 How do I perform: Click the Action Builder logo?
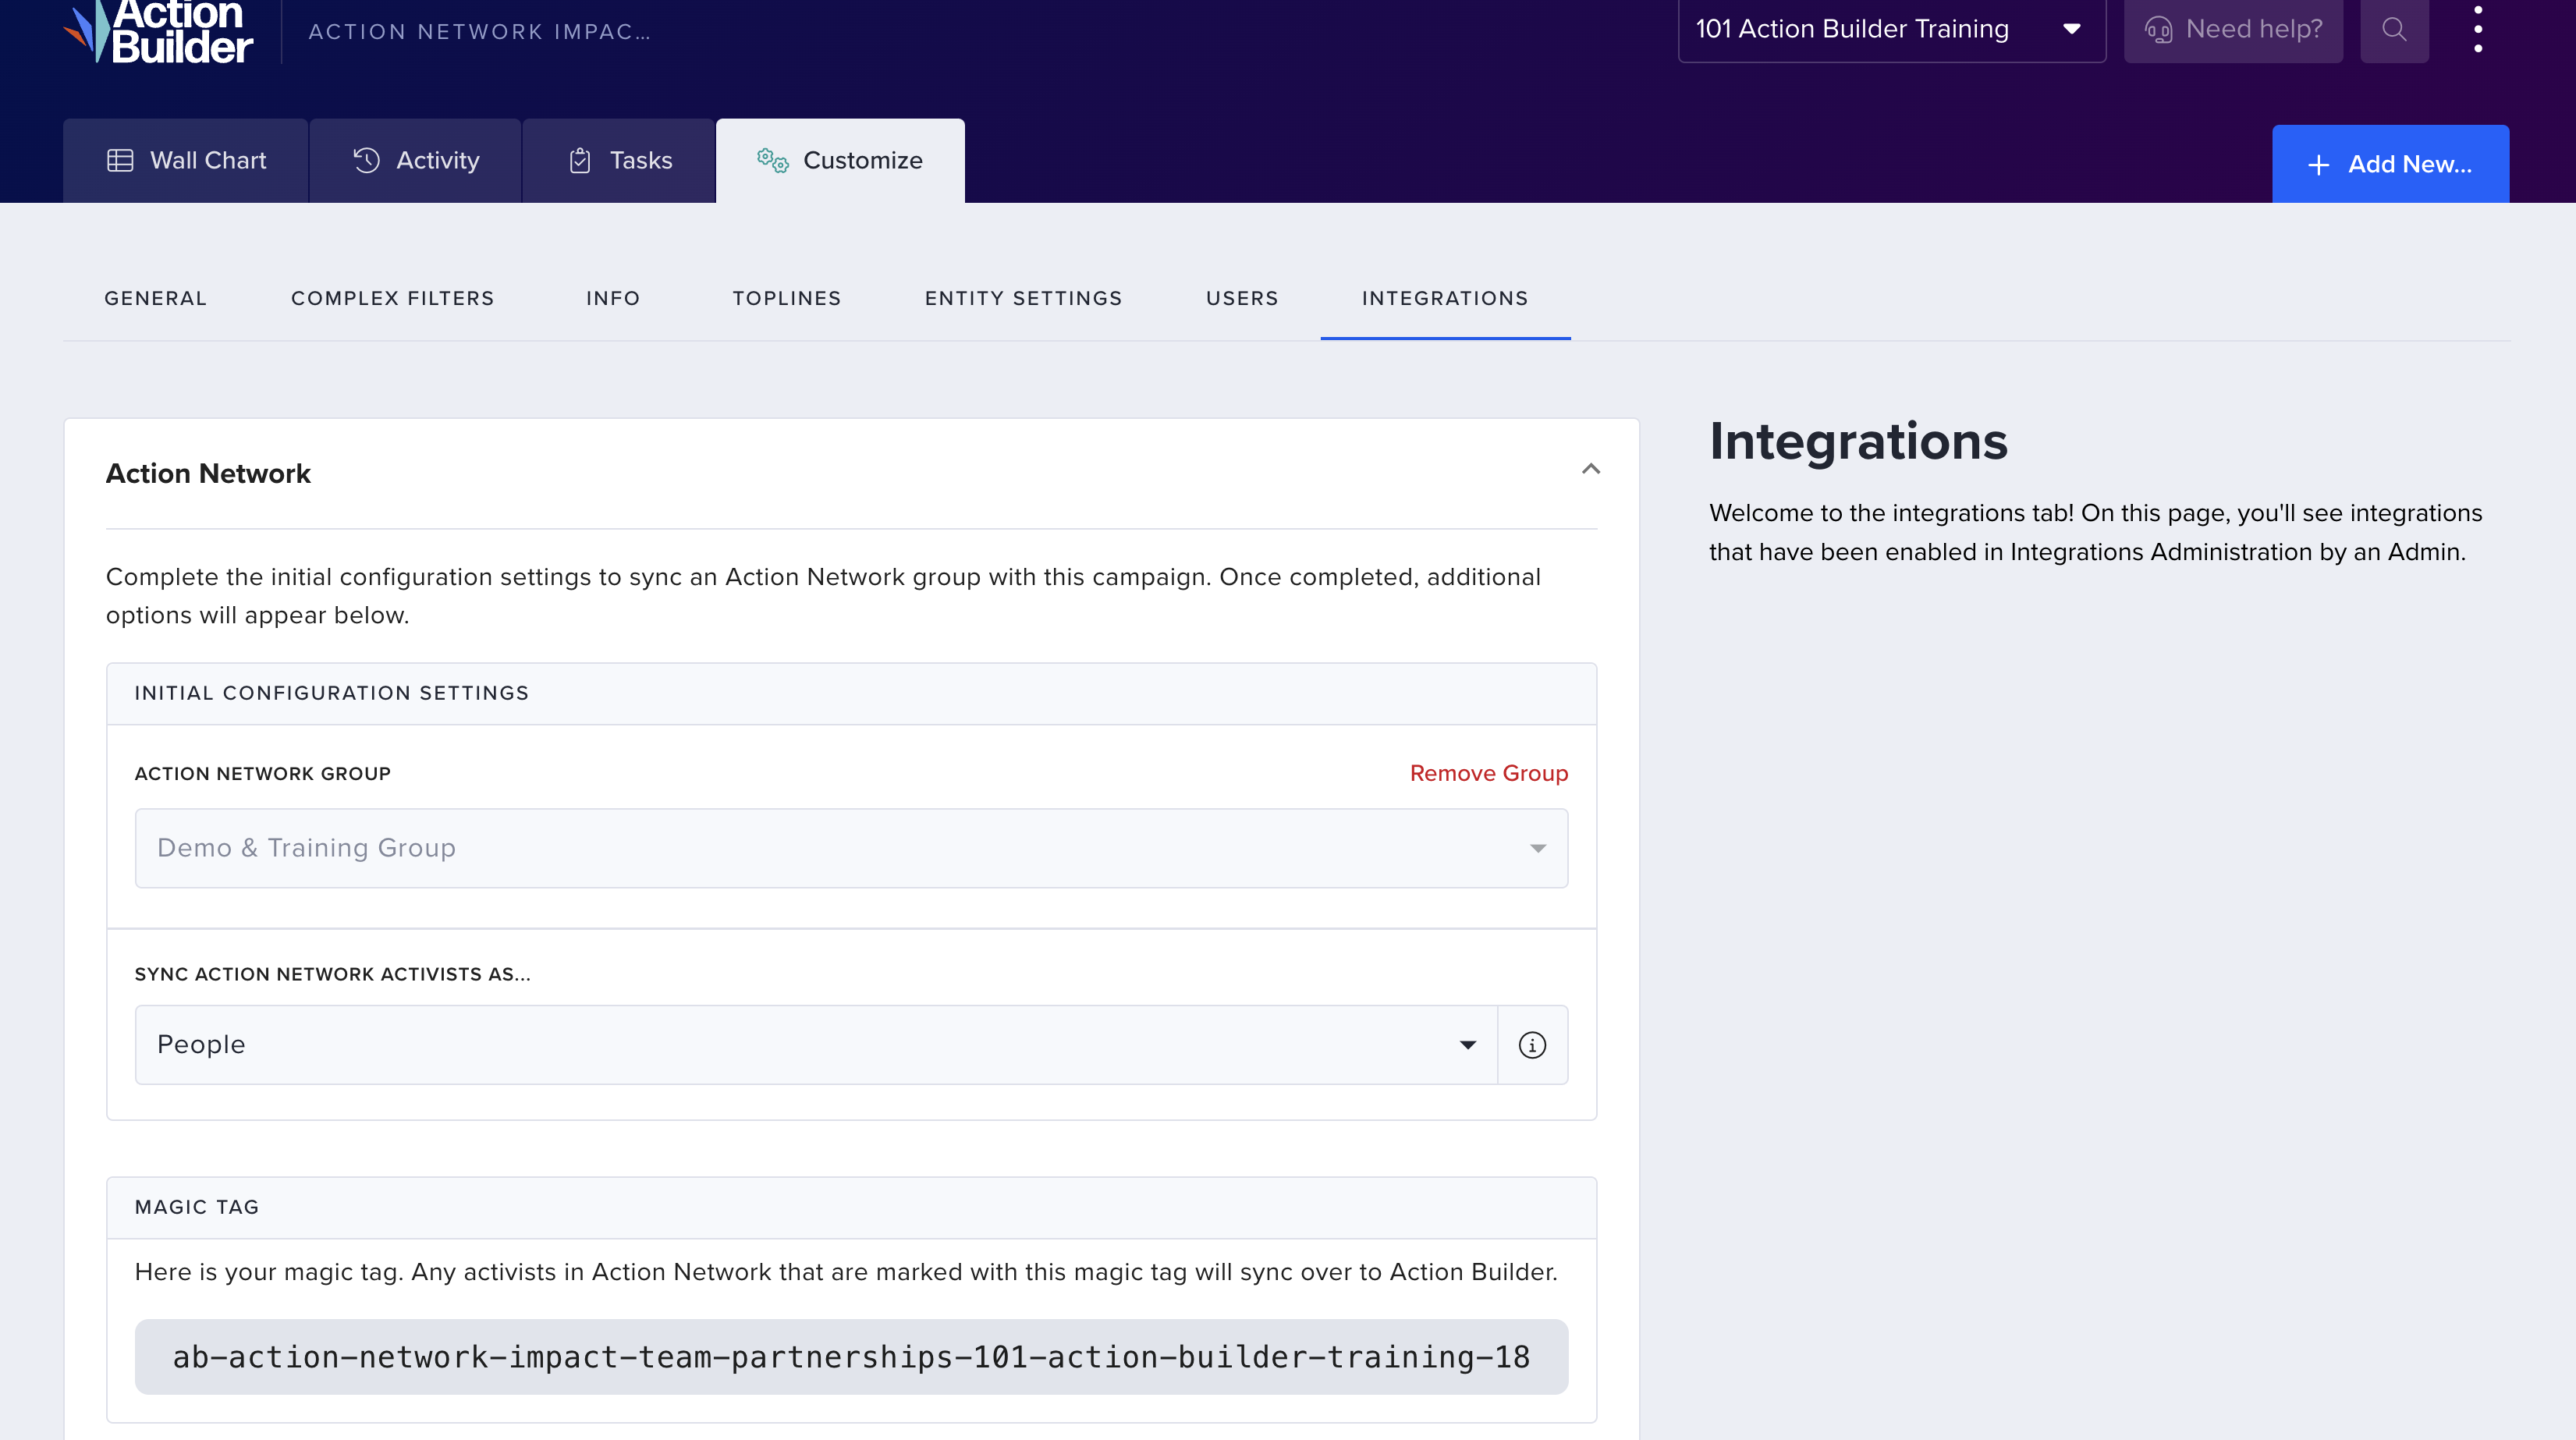[x=158, y=32]
